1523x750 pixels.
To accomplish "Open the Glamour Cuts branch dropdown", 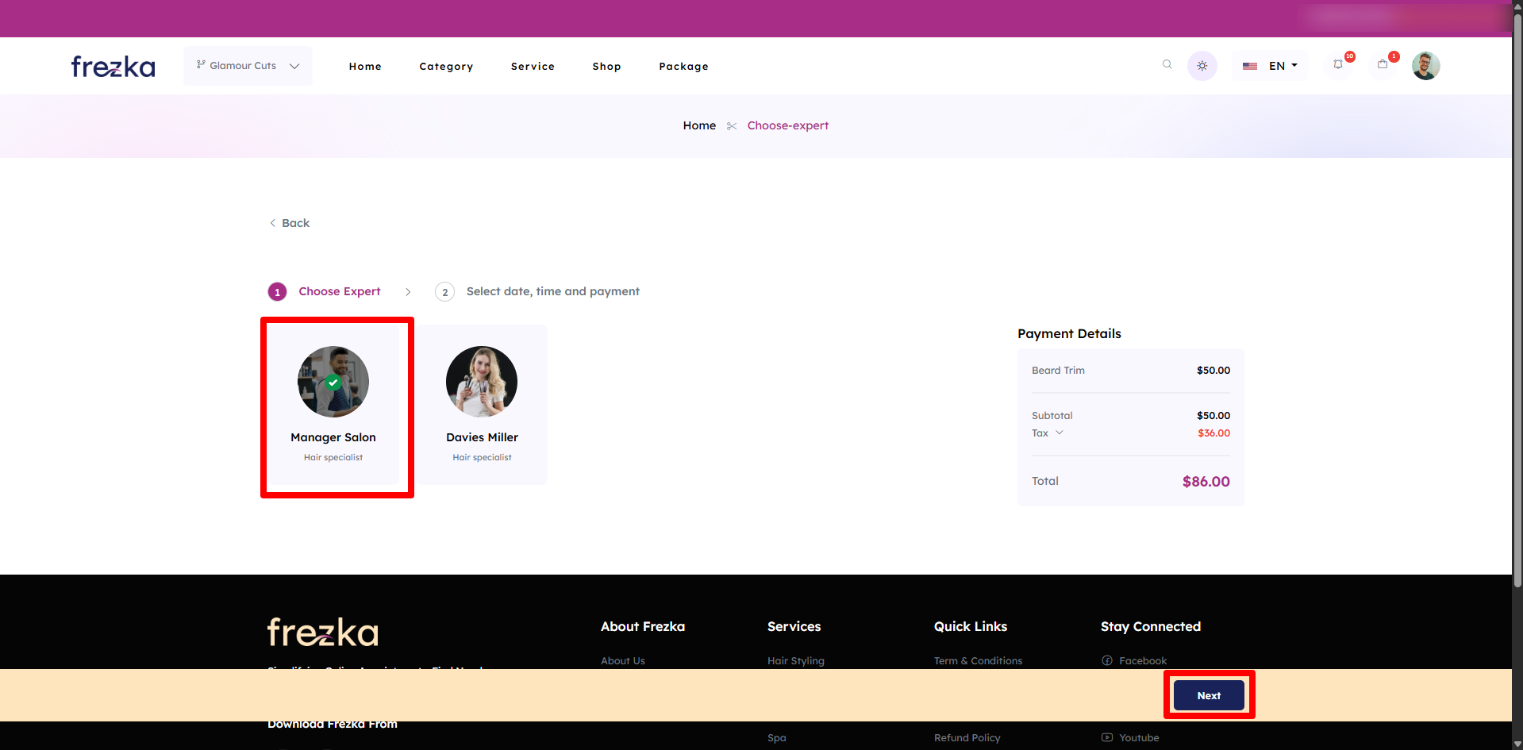I will click(248, 66).
